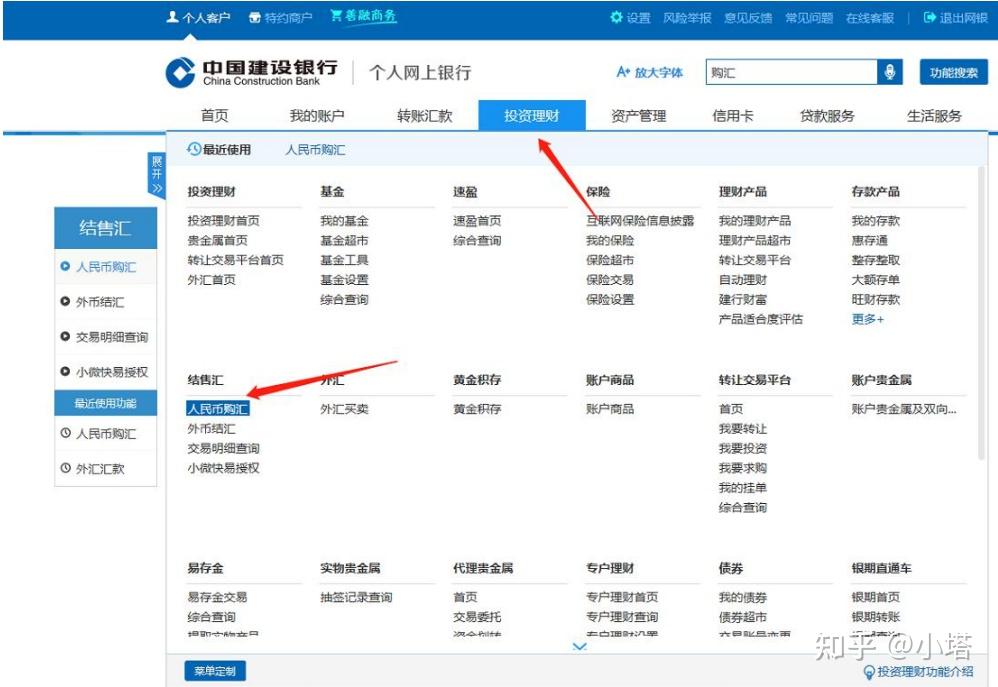Open the 资产管理 tab
Screen dimensions: 998x687
638,115
